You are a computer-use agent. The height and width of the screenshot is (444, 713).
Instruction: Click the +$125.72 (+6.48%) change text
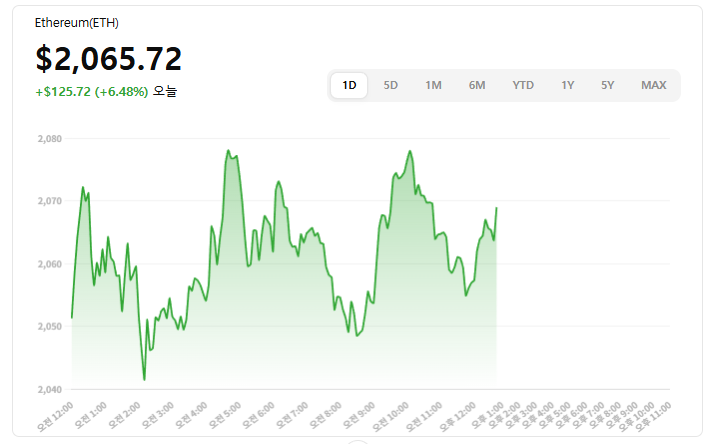92,92
